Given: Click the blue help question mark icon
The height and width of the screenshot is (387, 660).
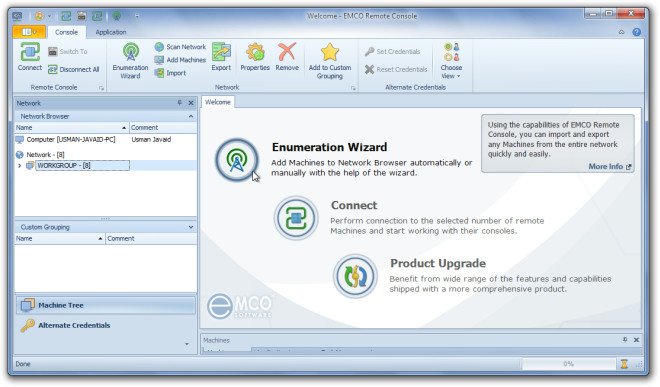Looking at the screenshot, I should point(636,32).
